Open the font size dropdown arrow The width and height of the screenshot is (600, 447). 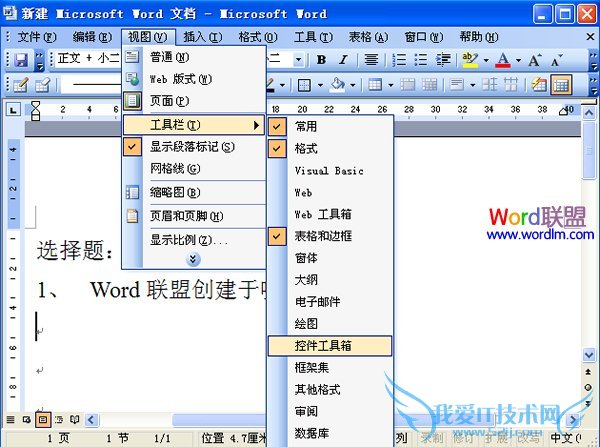(x=298, y=60)
